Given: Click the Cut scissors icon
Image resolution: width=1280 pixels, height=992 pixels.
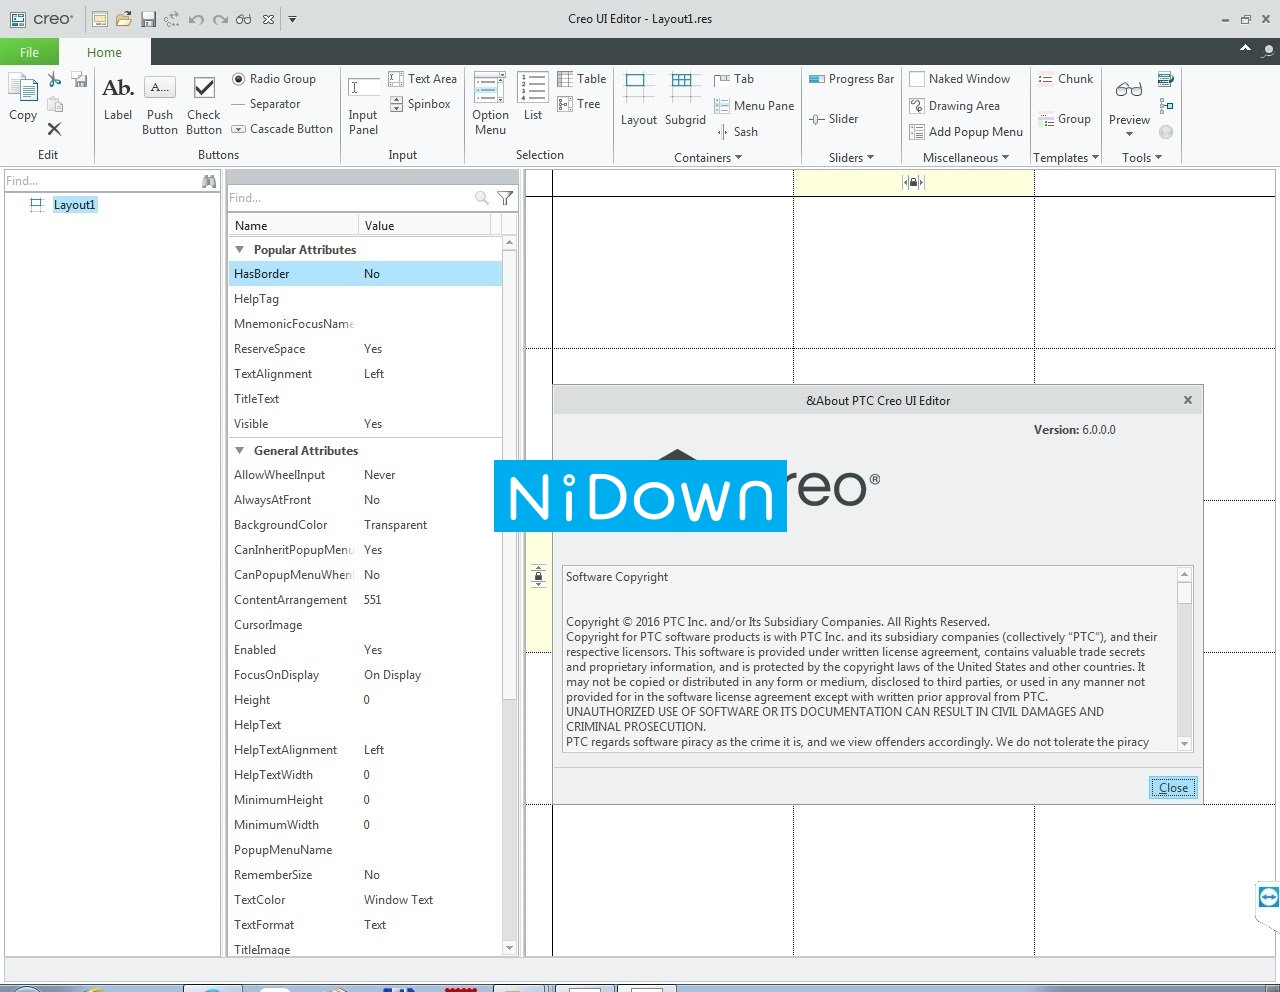Looking at the screenshot, I should click(54, 79).
